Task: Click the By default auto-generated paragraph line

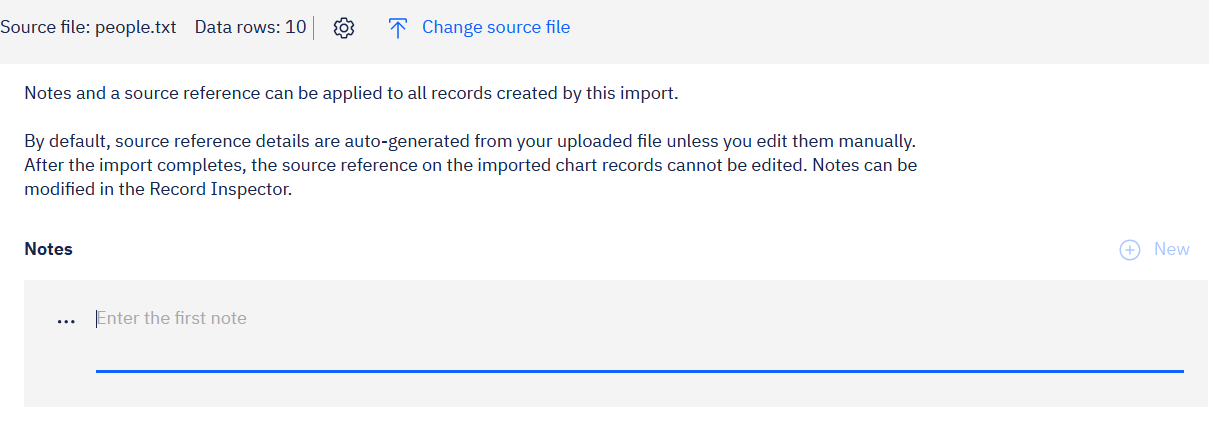Action: coord(470,141)
